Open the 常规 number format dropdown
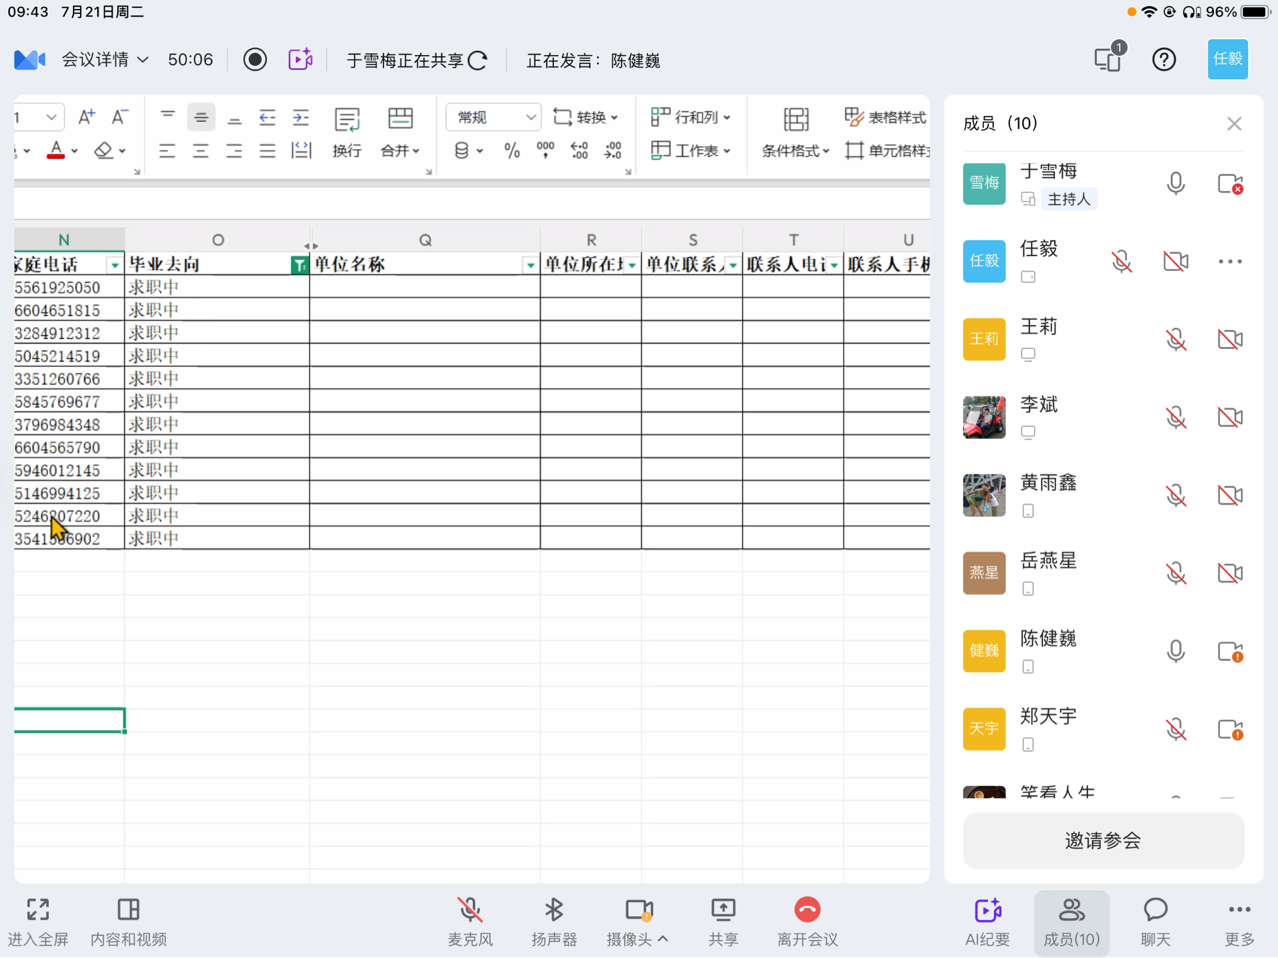 tap(493, 117)
